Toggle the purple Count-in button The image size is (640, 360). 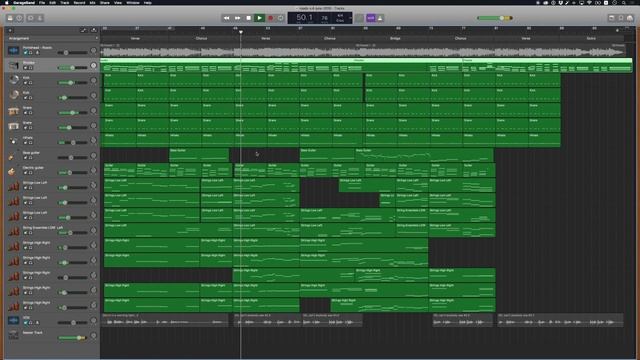click(x=371, y=18)
